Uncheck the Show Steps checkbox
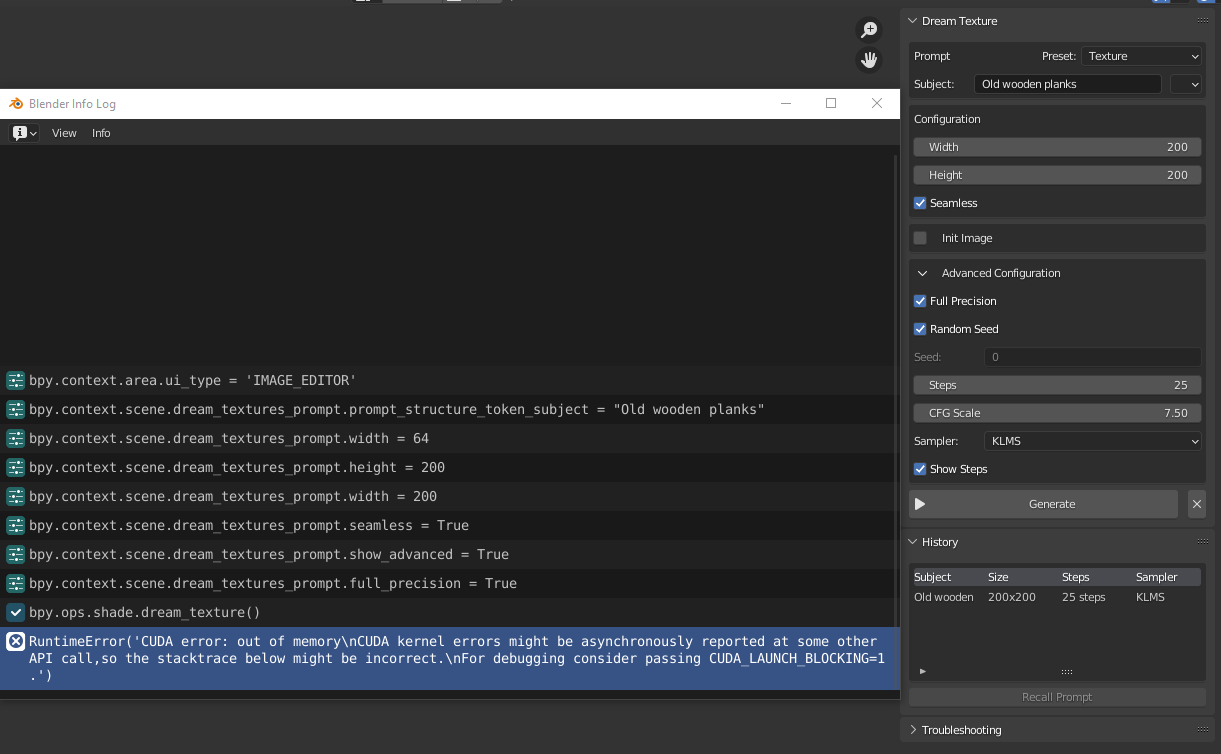The height and width of the screenshot is (754, 1221). pos(920,469)
